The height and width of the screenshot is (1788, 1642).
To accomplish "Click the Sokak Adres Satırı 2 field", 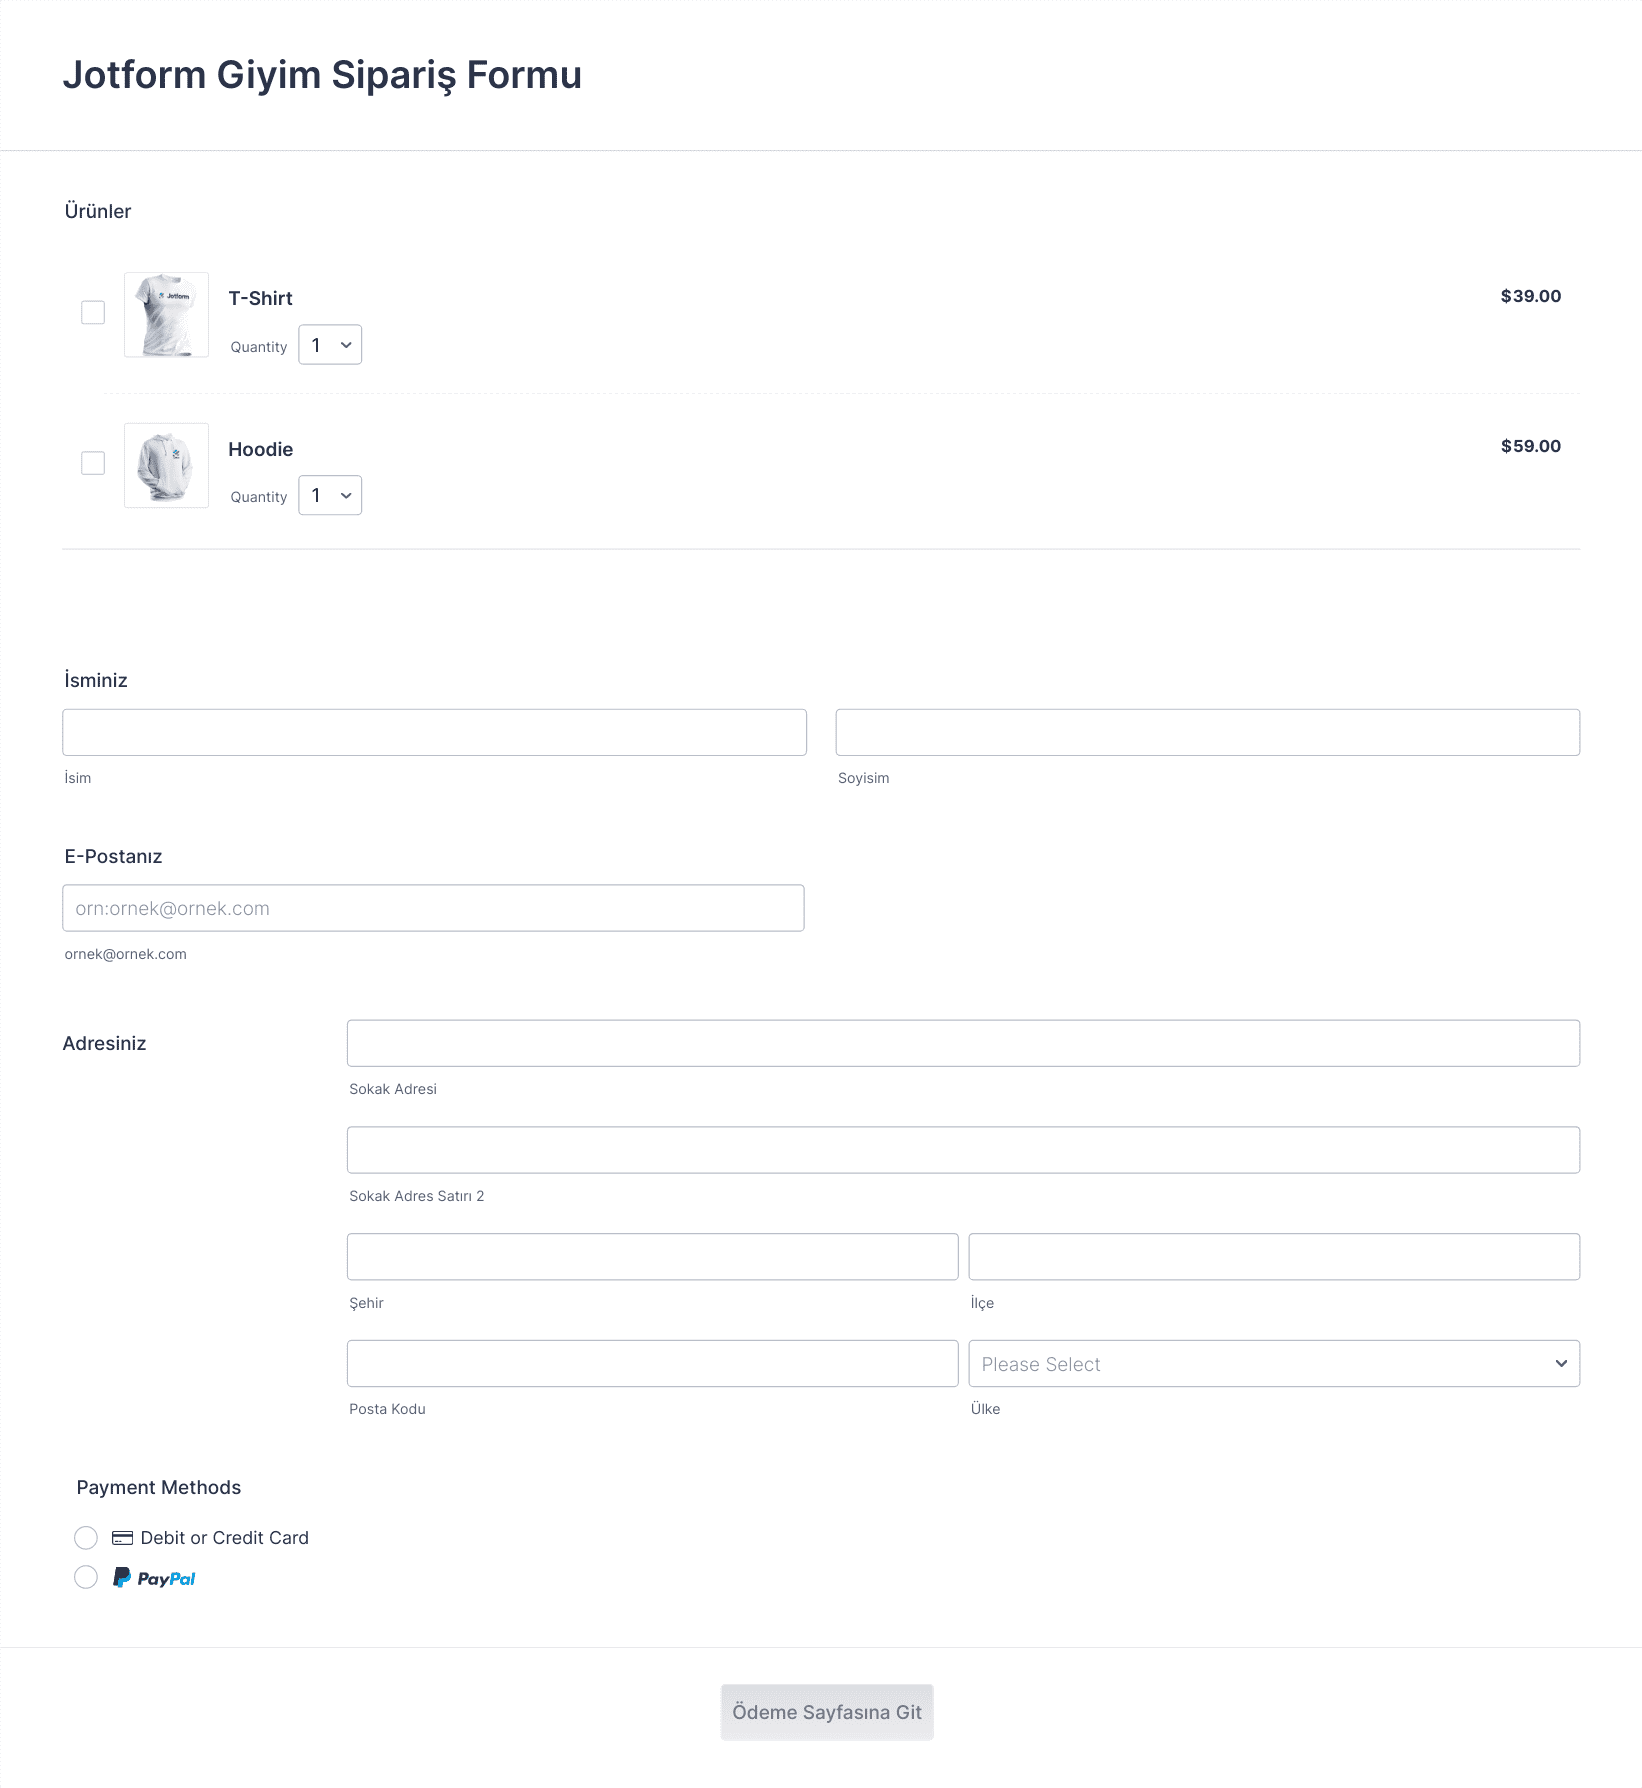I will point(963,1150).
